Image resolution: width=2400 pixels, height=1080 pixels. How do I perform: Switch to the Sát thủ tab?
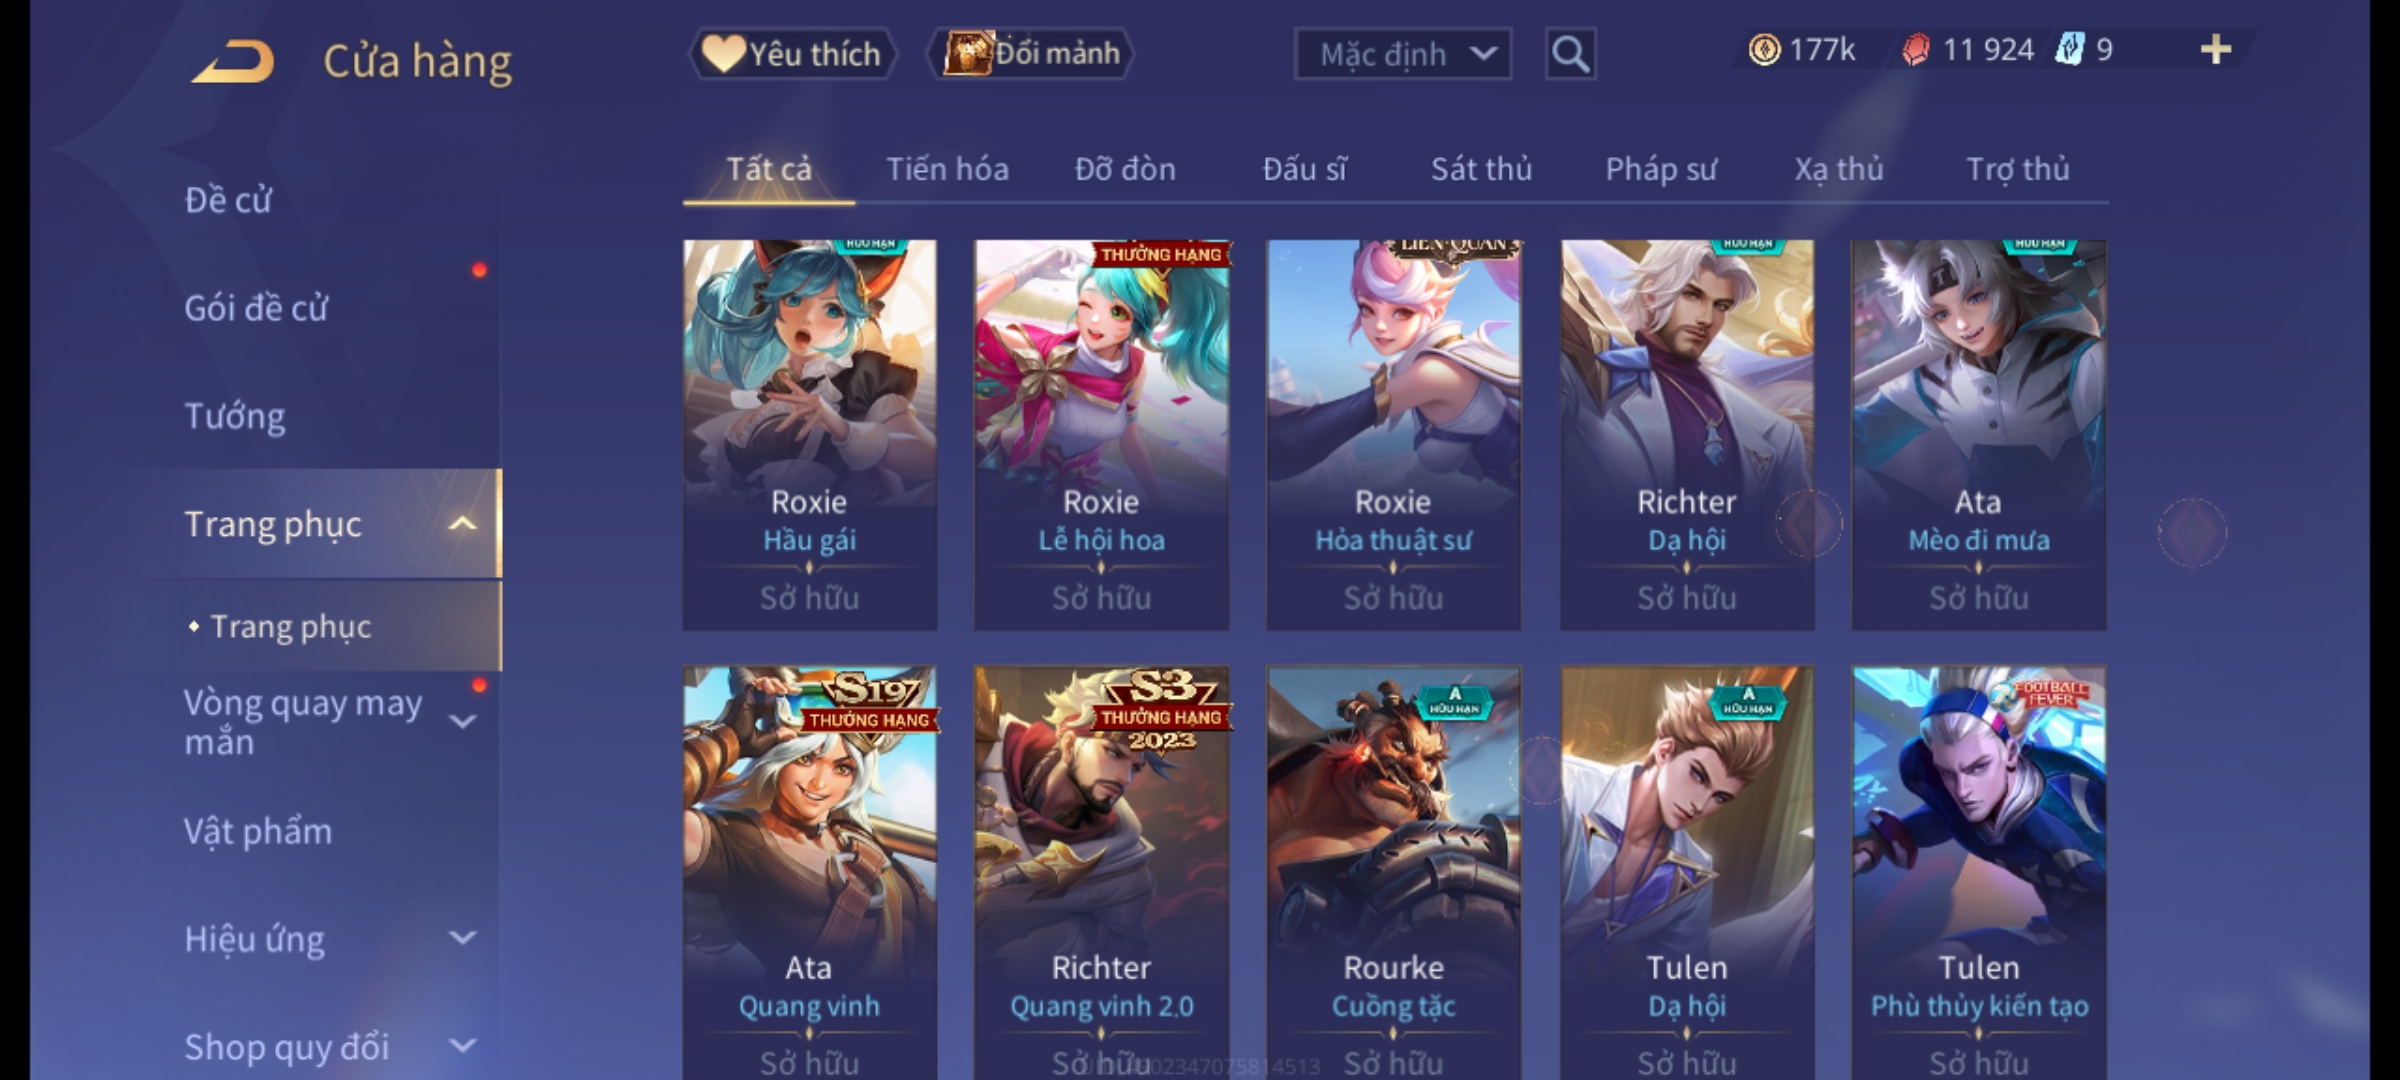point(1481,169)
